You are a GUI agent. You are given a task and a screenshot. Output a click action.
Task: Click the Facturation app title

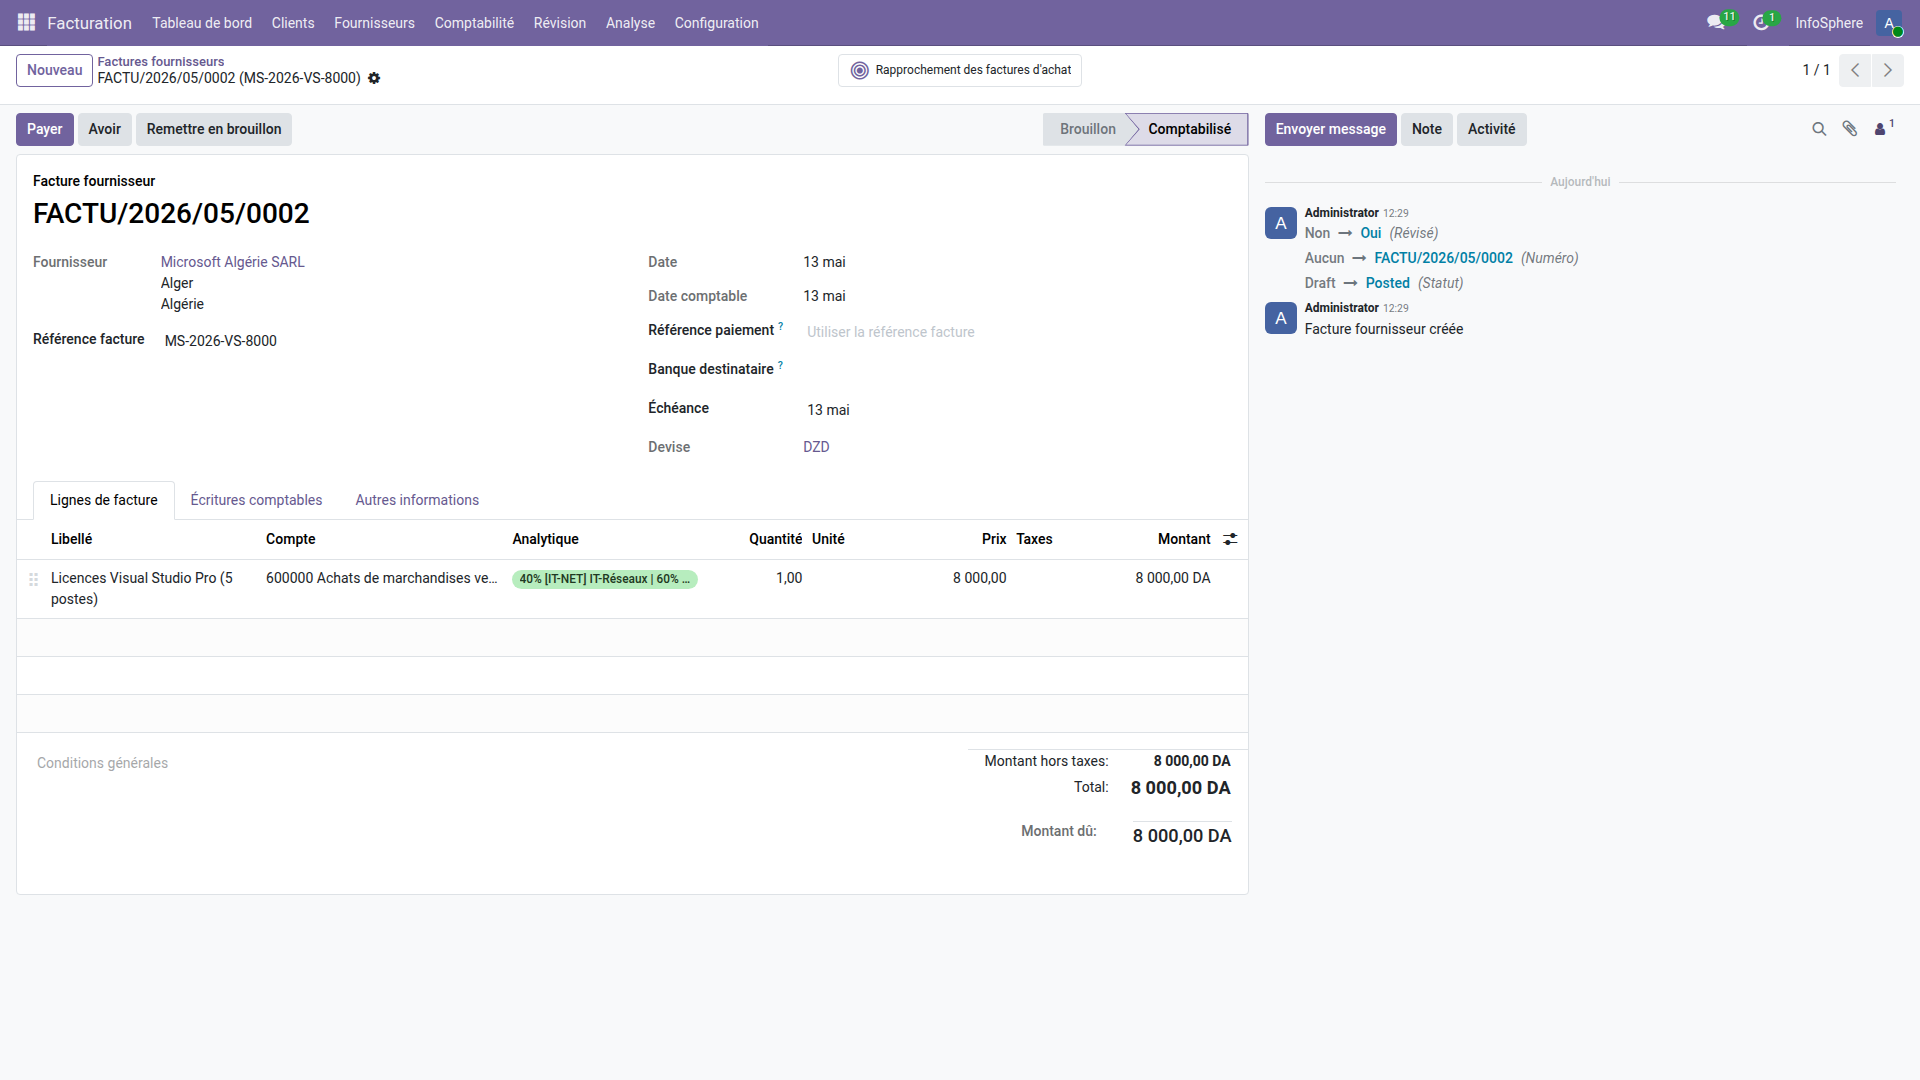click(89, 23)
